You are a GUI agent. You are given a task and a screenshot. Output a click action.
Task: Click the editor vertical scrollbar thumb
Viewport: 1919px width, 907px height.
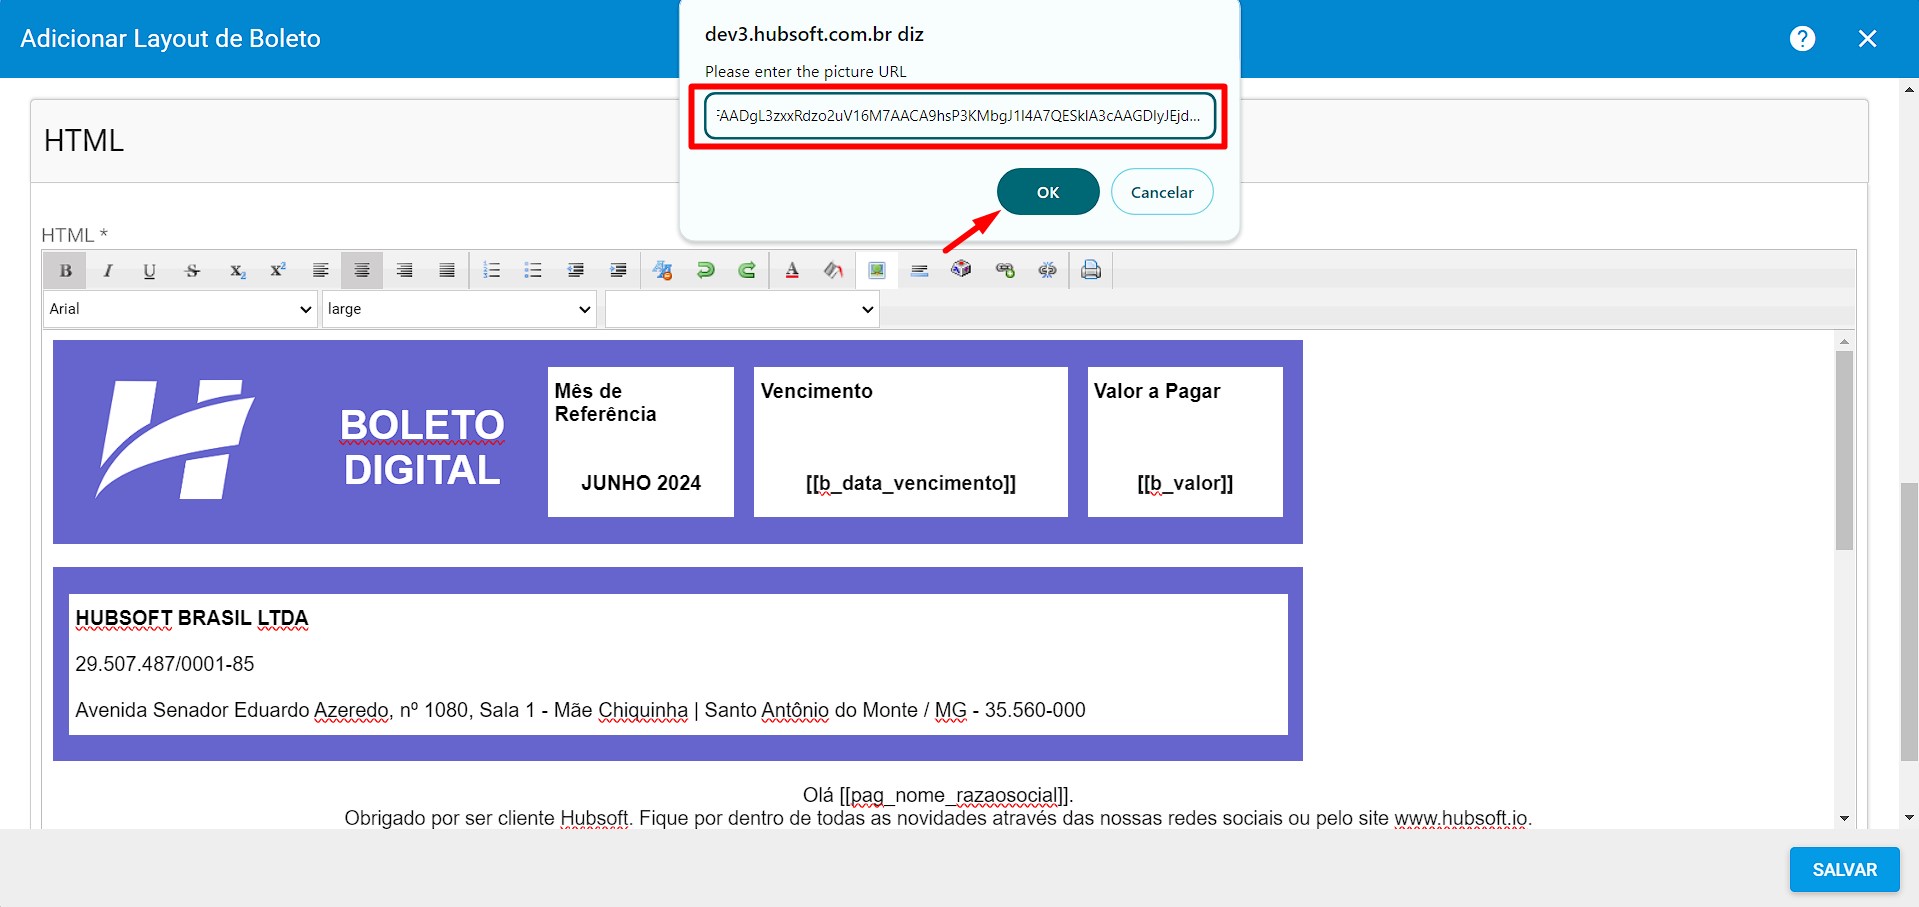click(1844, 450)
